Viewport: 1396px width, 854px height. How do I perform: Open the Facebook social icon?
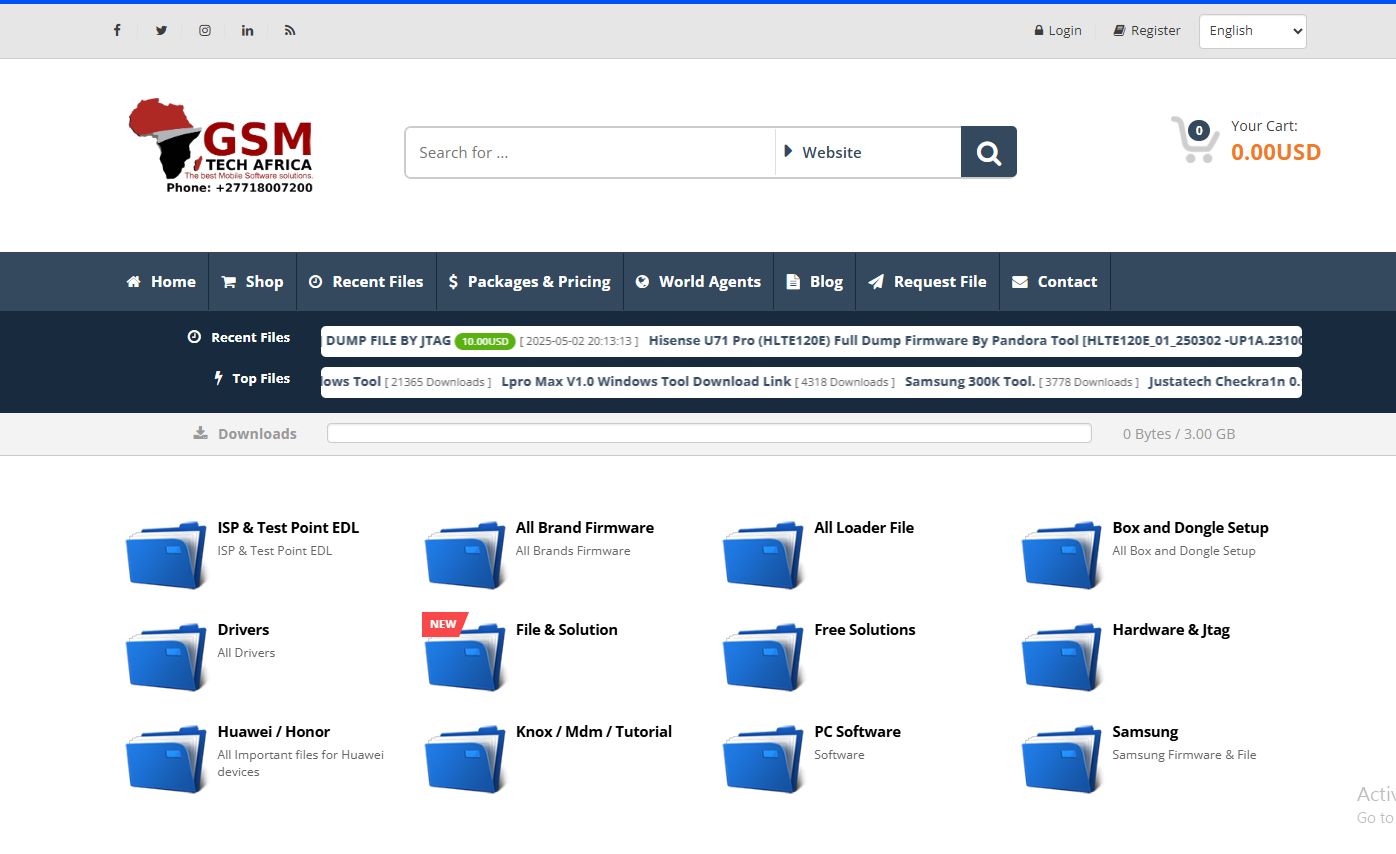117,30
